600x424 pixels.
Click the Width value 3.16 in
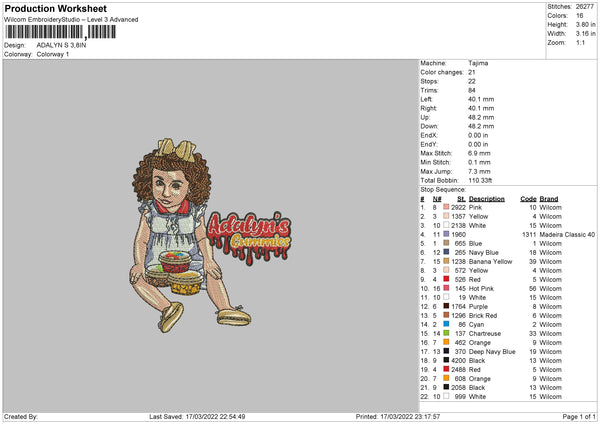585,34
